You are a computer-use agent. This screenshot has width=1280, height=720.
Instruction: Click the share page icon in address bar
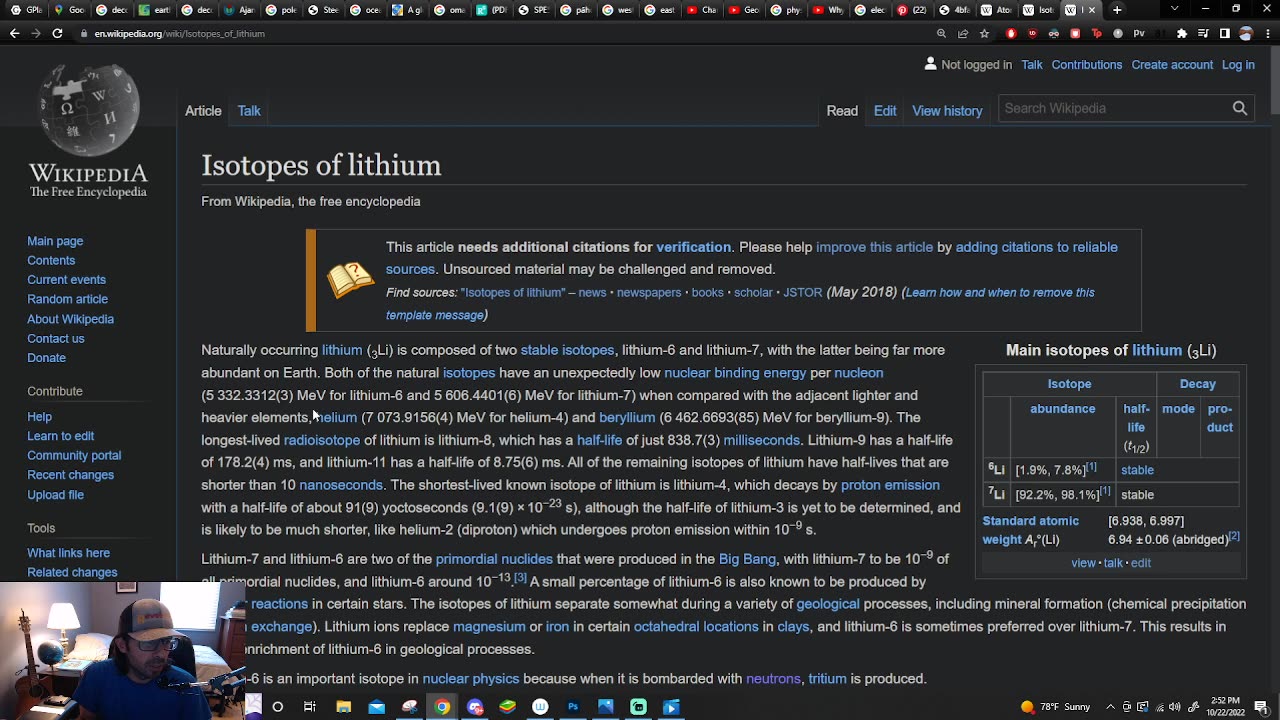pyautogui.click(x=963, y=33)
